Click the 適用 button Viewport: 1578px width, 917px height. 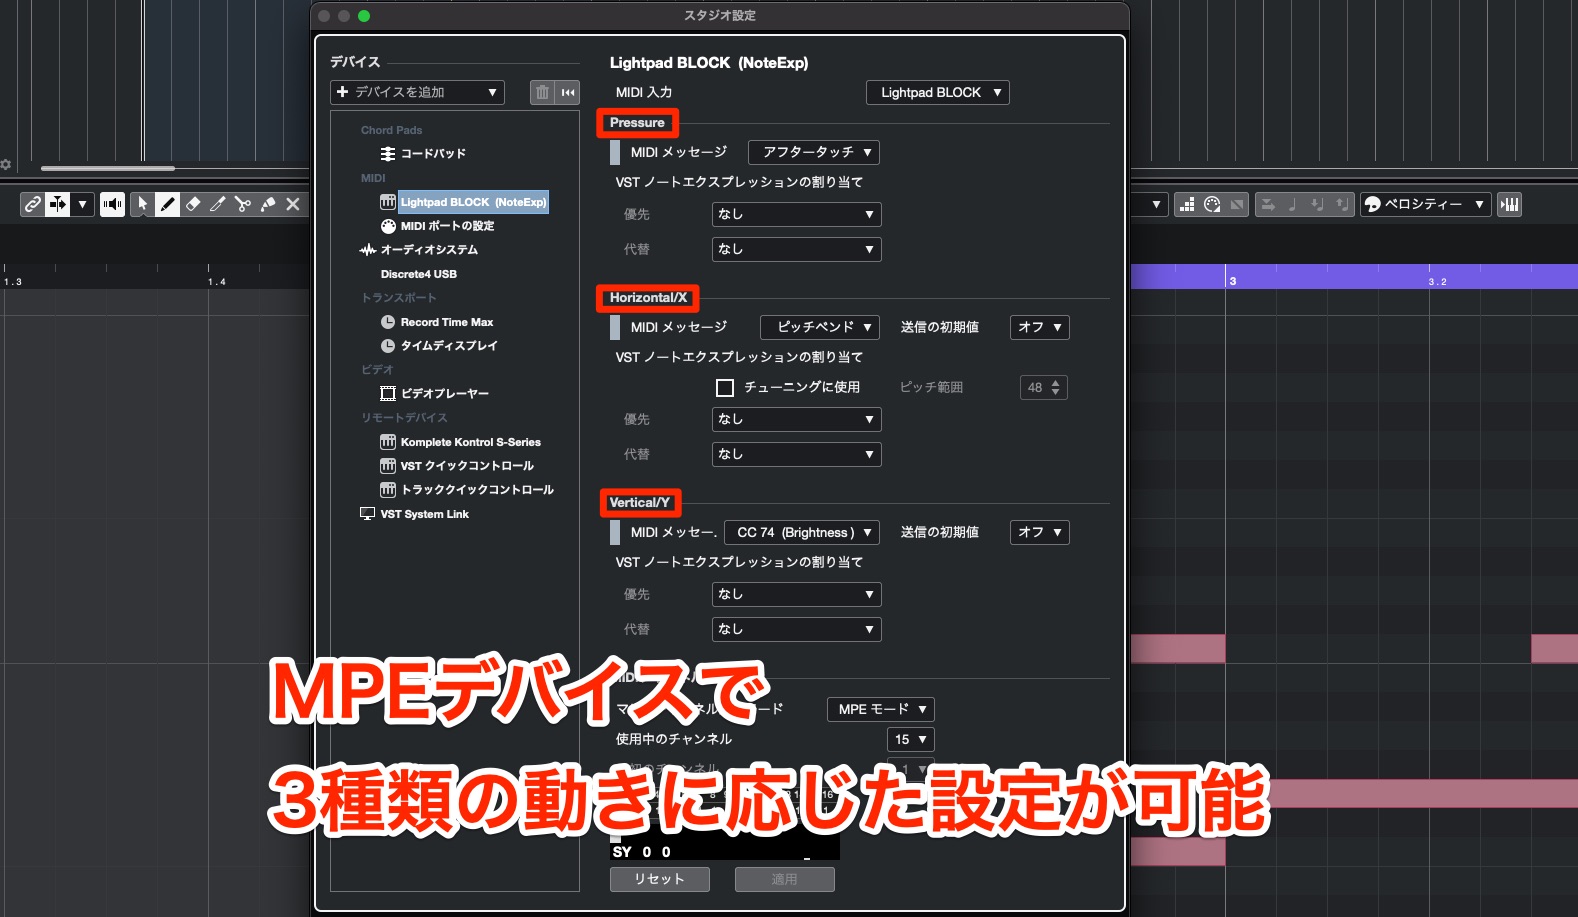[785, 879]
